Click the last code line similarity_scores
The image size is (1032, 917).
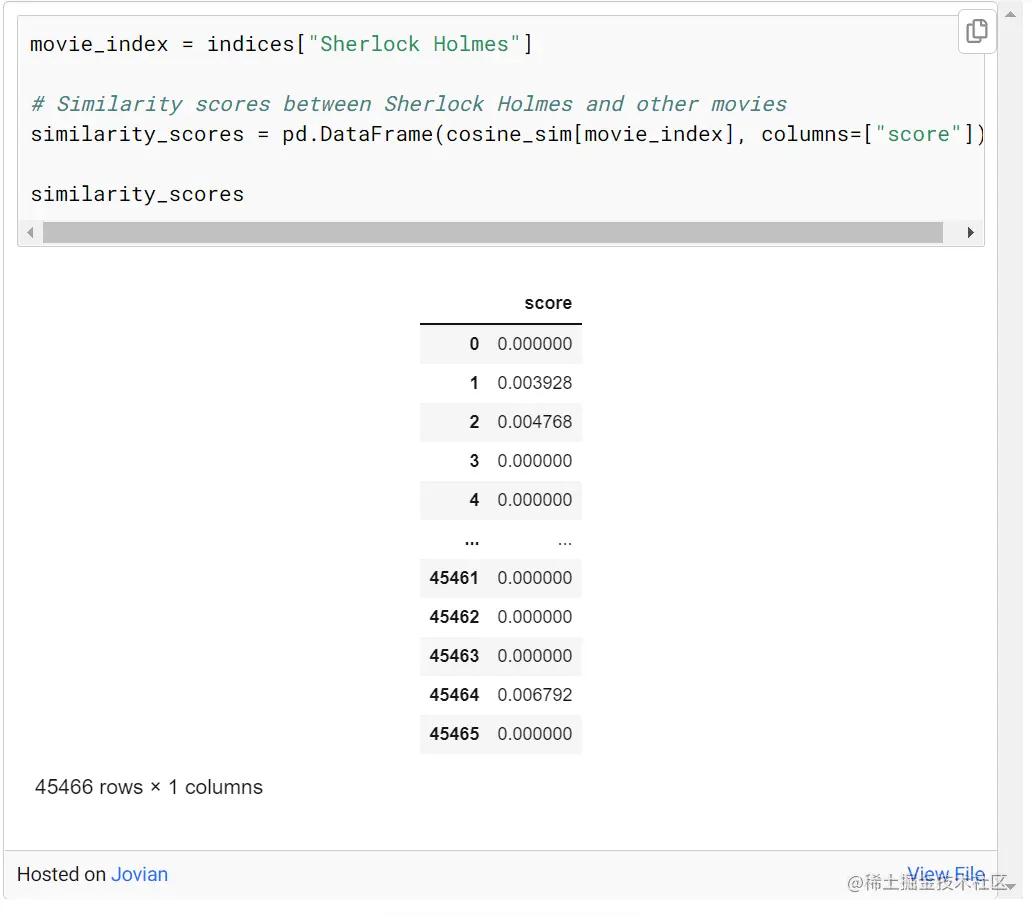(137, 194)
